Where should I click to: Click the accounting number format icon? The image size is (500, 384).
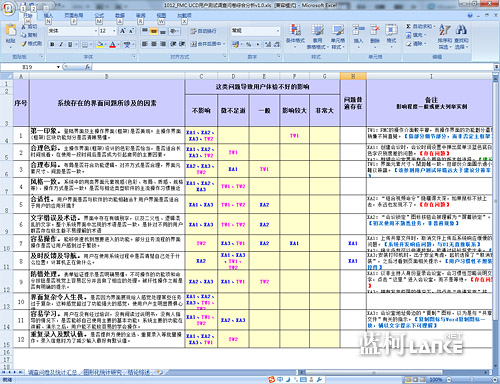236,44
